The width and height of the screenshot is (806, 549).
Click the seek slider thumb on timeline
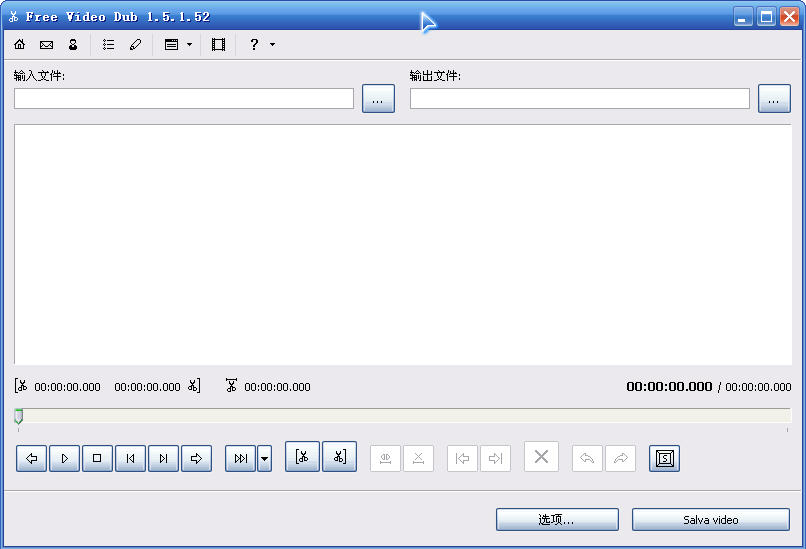19,416
